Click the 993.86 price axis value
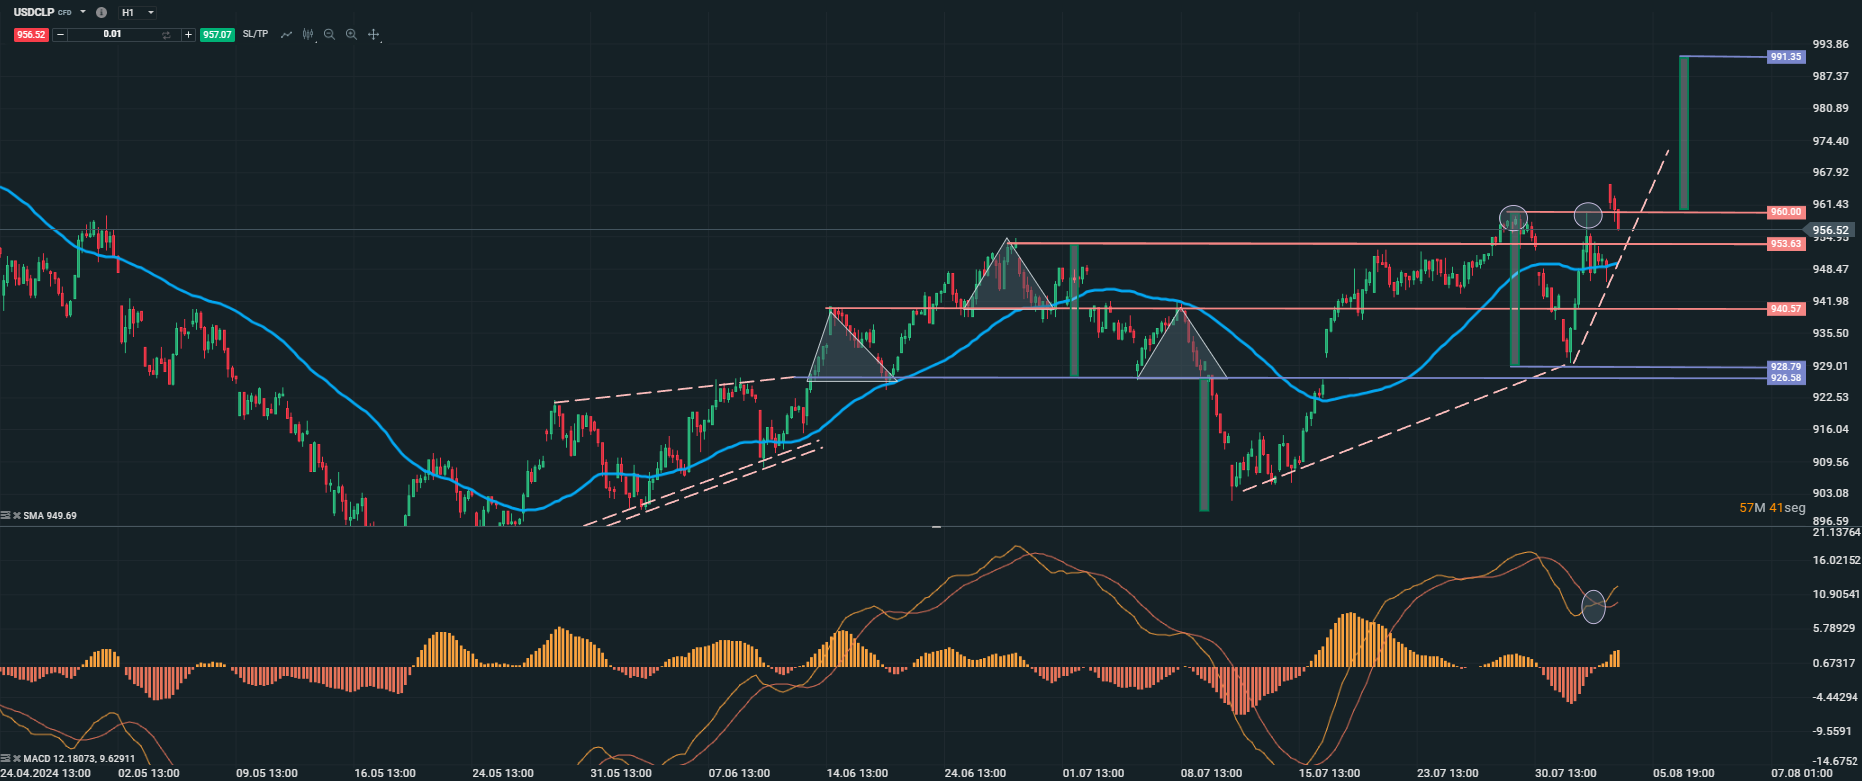1862x781 pixels. [x=1830, y=44]
